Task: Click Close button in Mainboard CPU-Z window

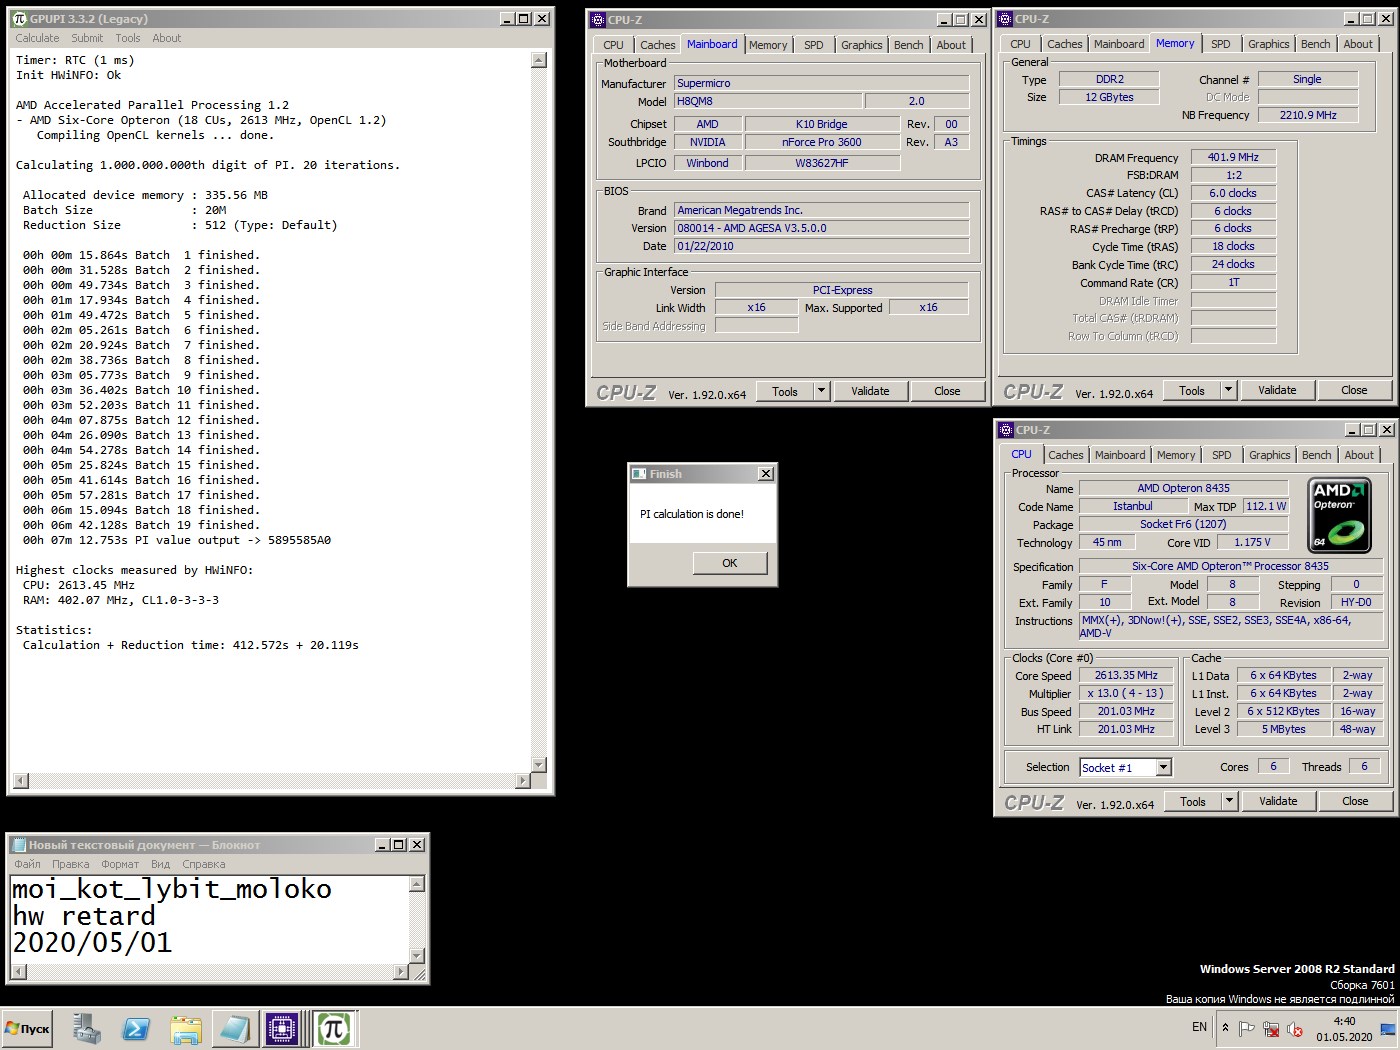Action: [x=947, y=391]
